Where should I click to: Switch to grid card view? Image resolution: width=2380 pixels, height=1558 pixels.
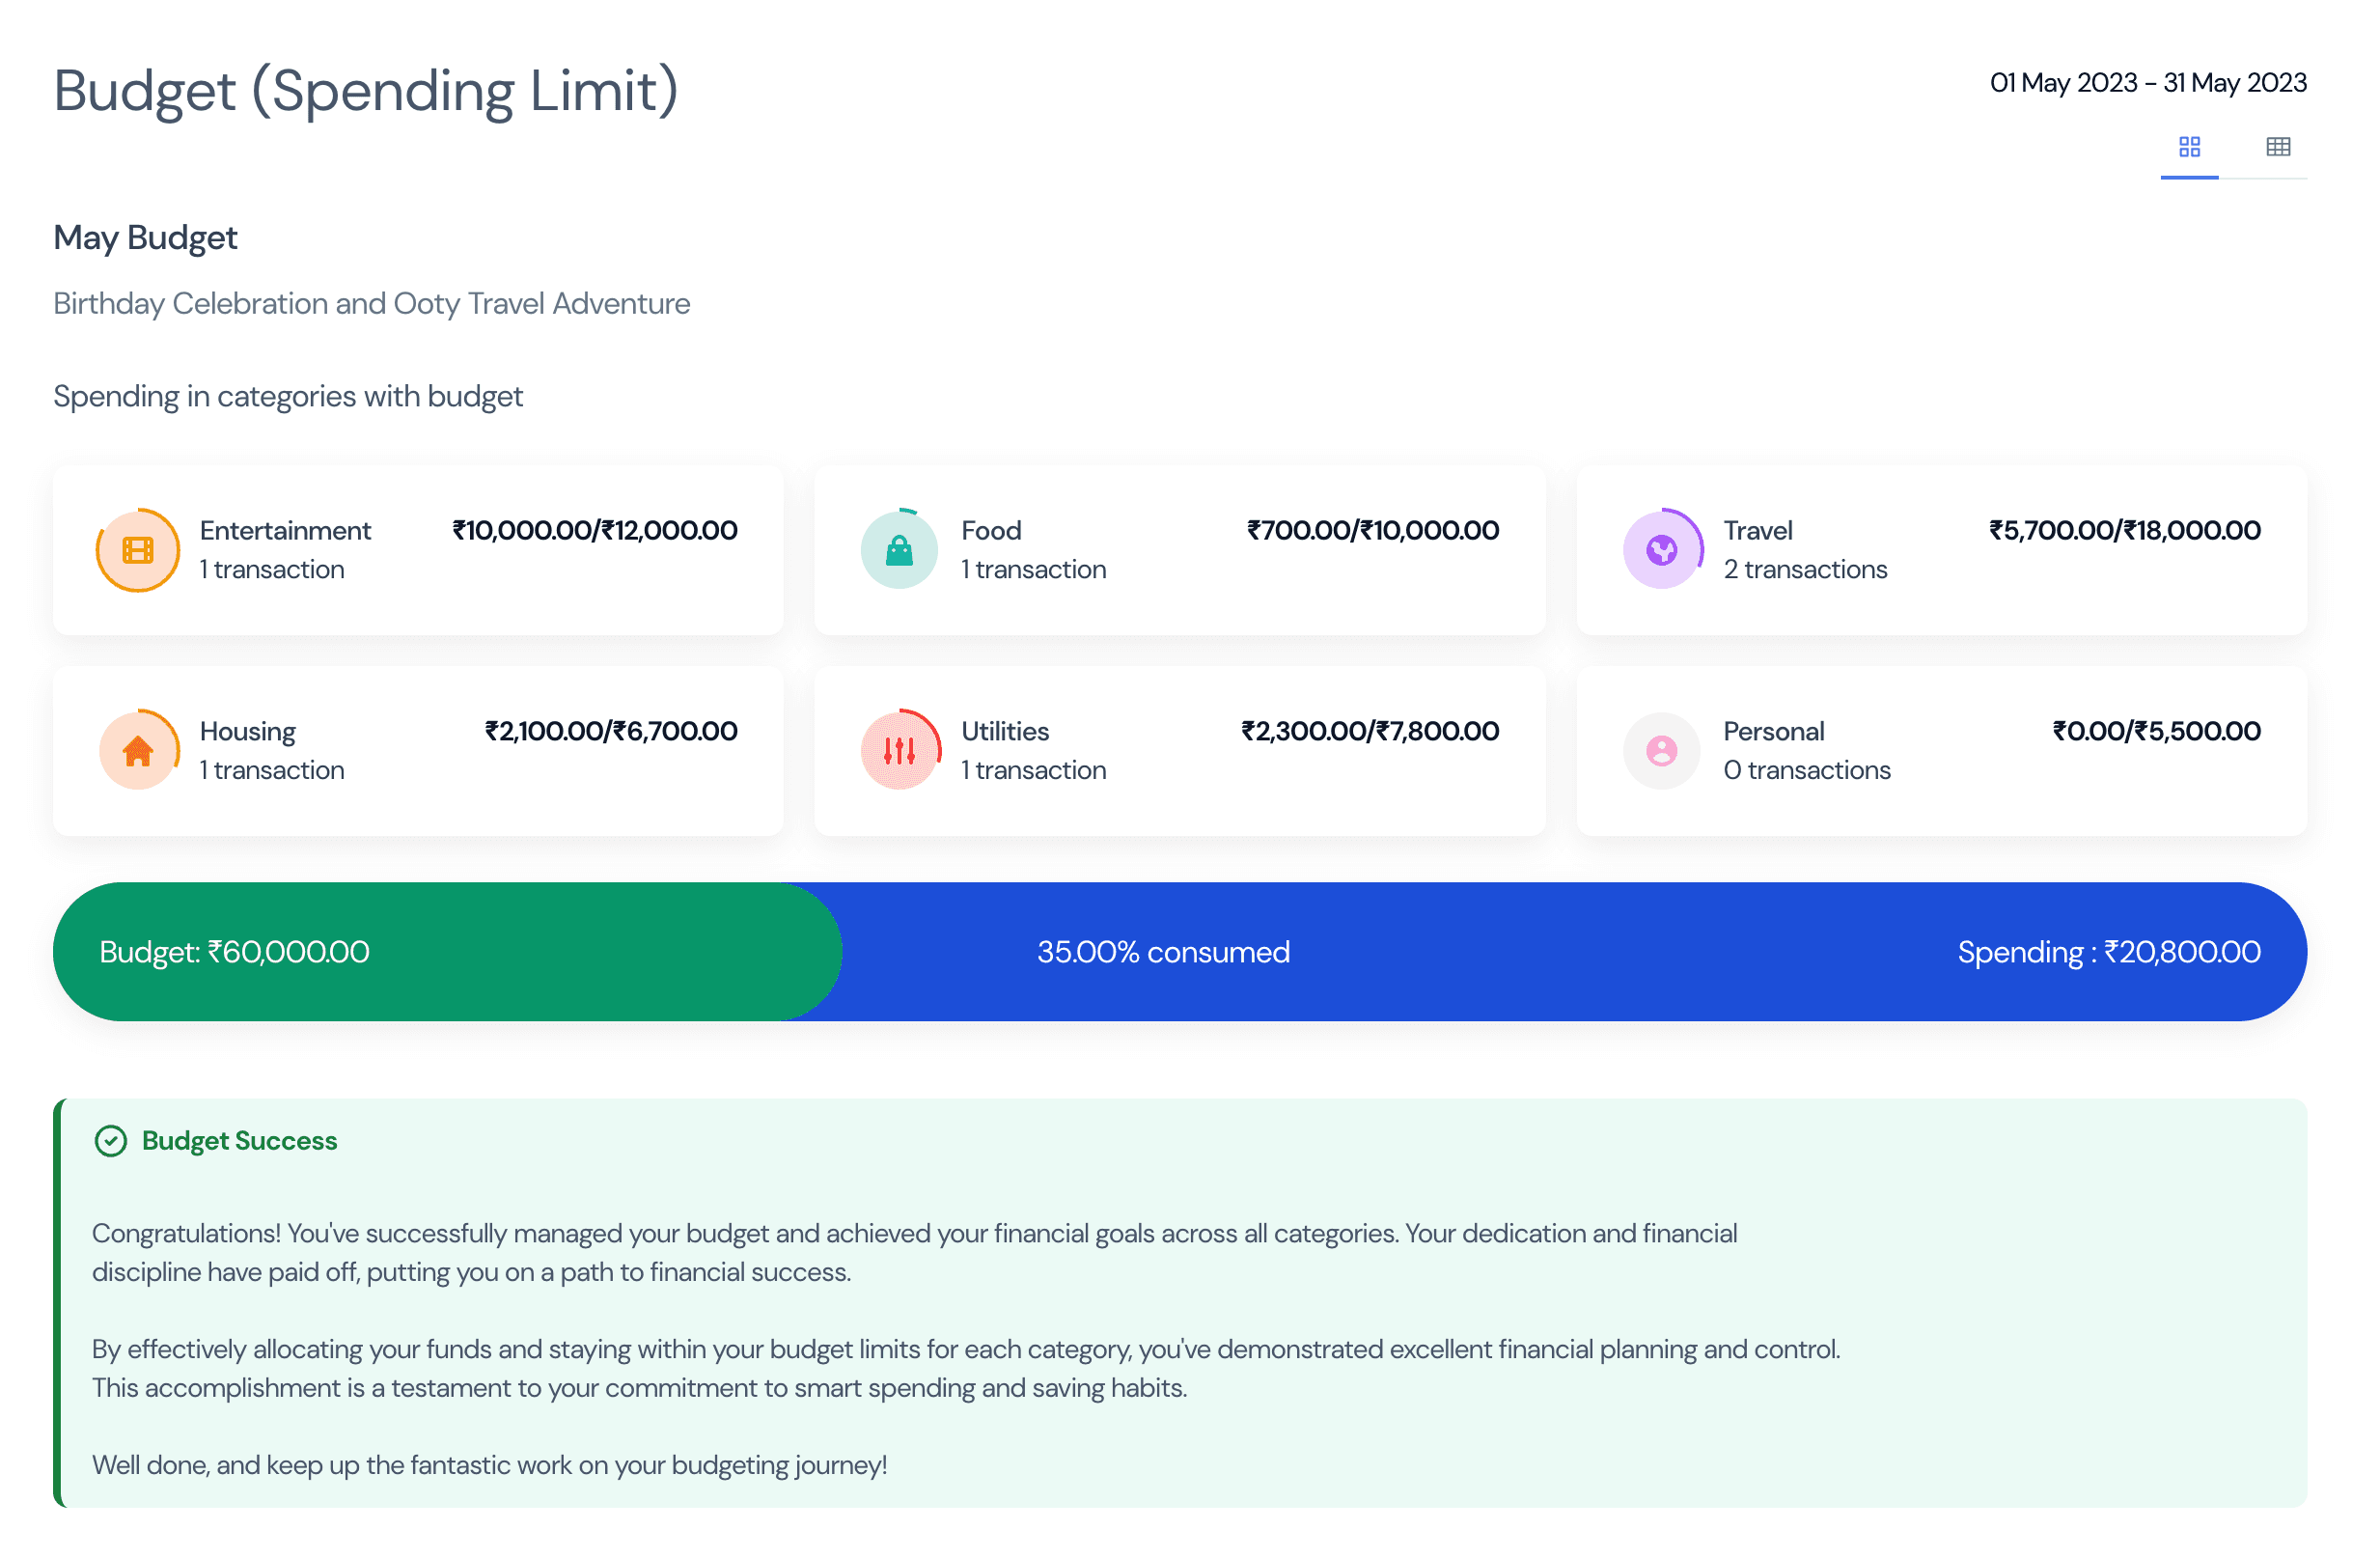point(2190,147)
